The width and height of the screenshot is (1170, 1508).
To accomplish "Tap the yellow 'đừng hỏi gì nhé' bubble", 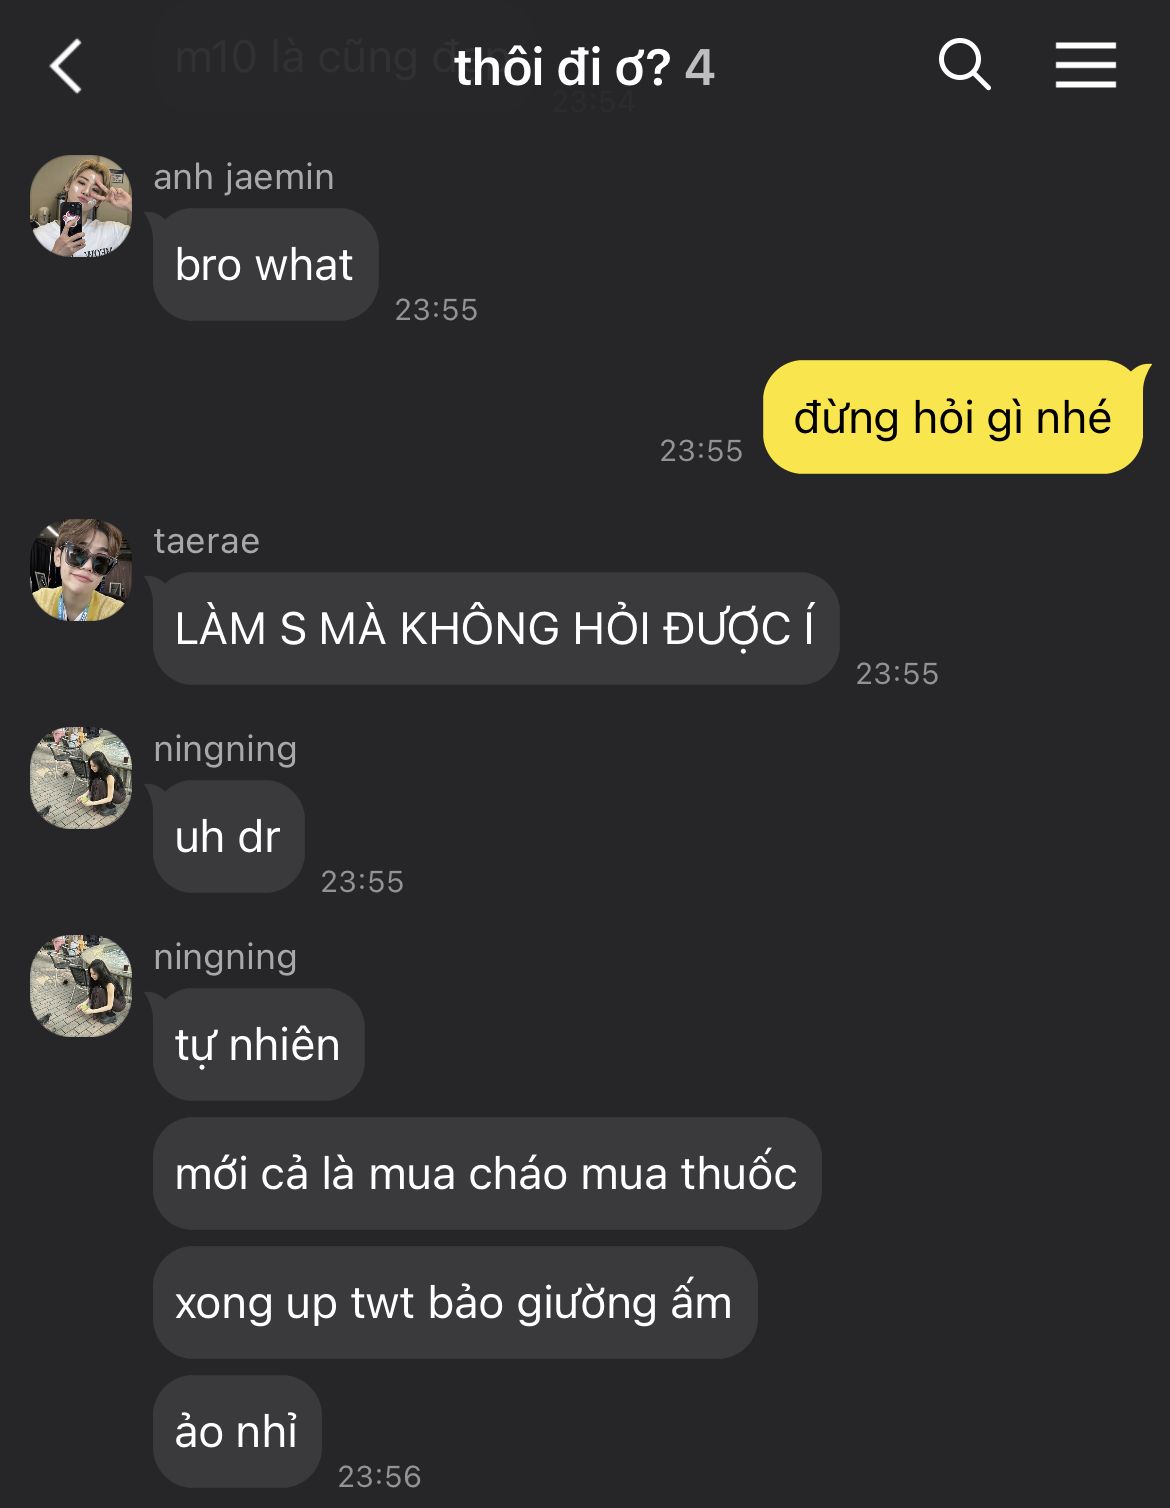I will click(953, 417).
